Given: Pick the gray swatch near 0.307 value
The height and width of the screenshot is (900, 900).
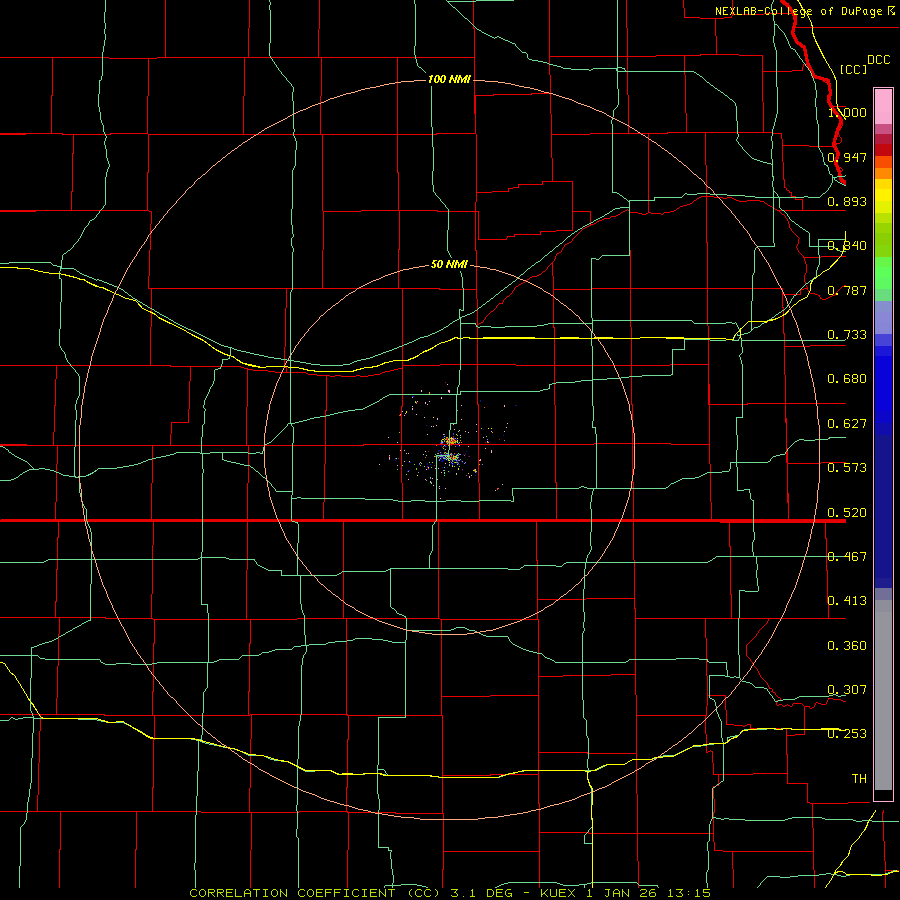Looking at the screenshot, I should [883, 689].
